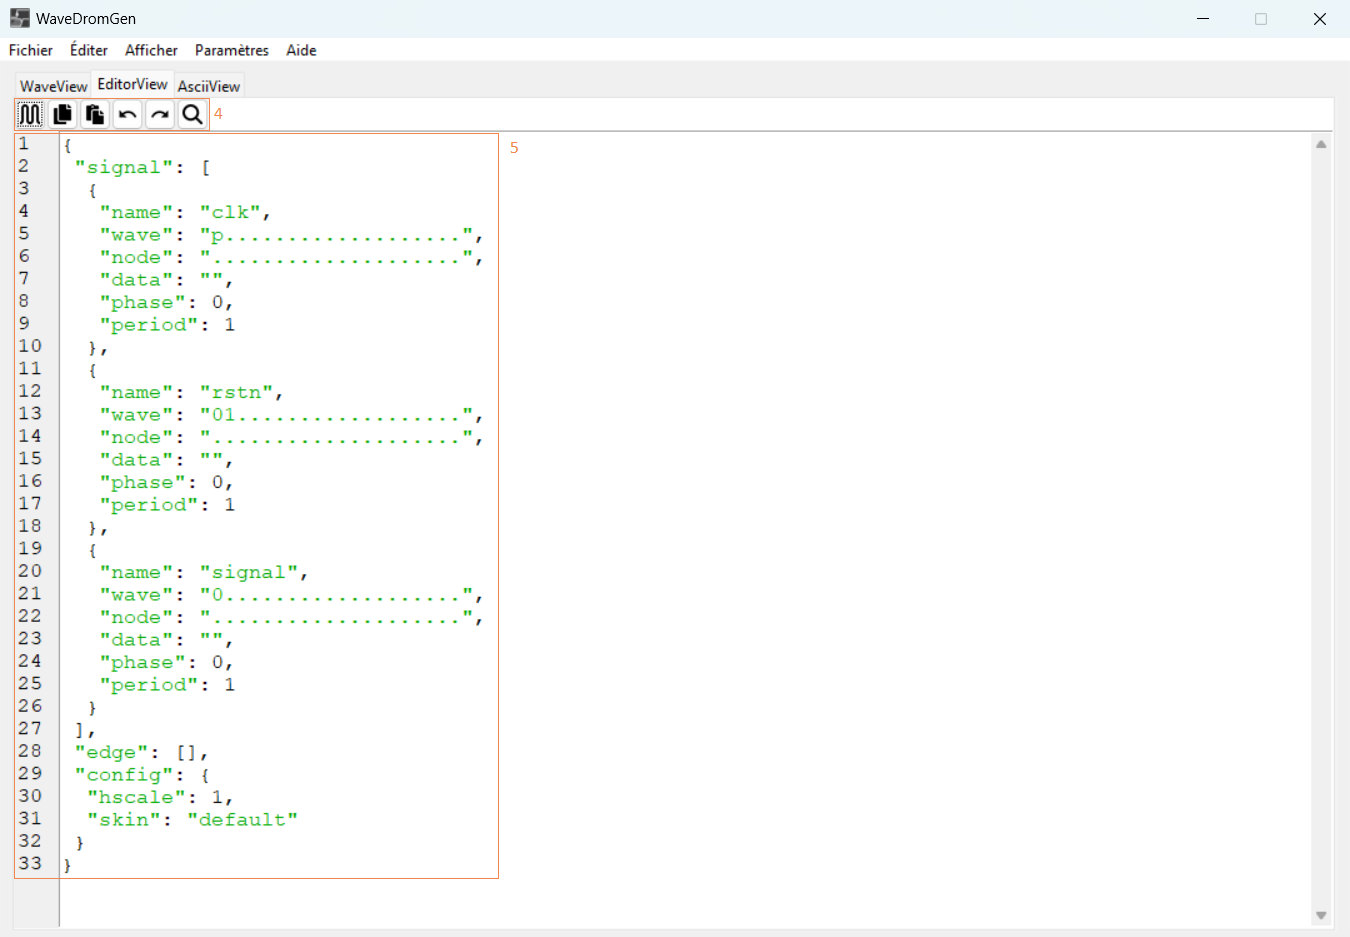Minimize the WaveDromGen window
1350x937 pixels.
point(1203,18)
